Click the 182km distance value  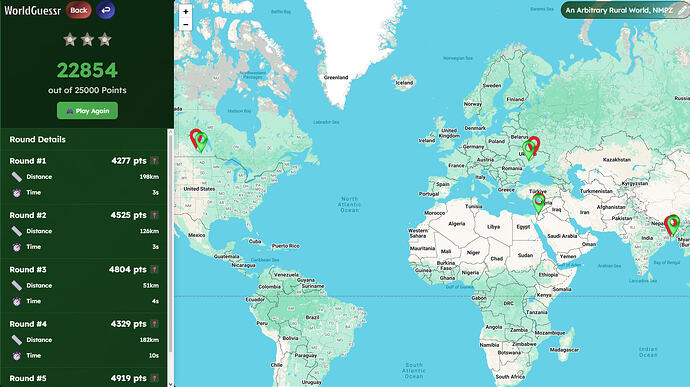(149, 340)
